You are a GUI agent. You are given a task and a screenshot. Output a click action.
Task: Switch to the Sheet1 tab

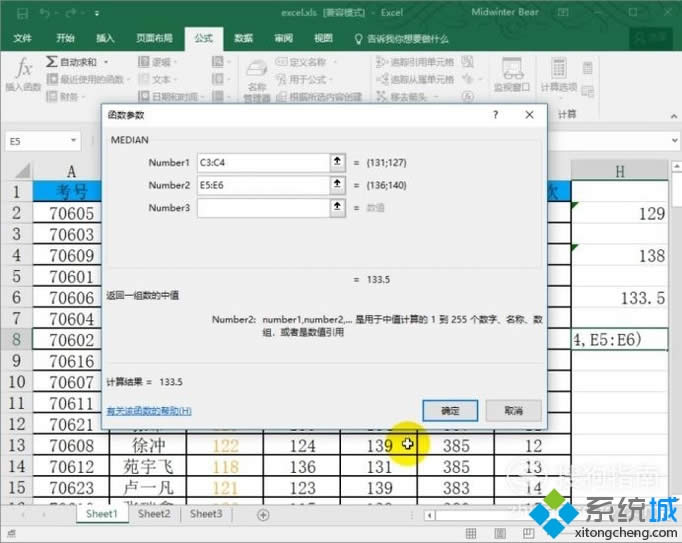102,514
